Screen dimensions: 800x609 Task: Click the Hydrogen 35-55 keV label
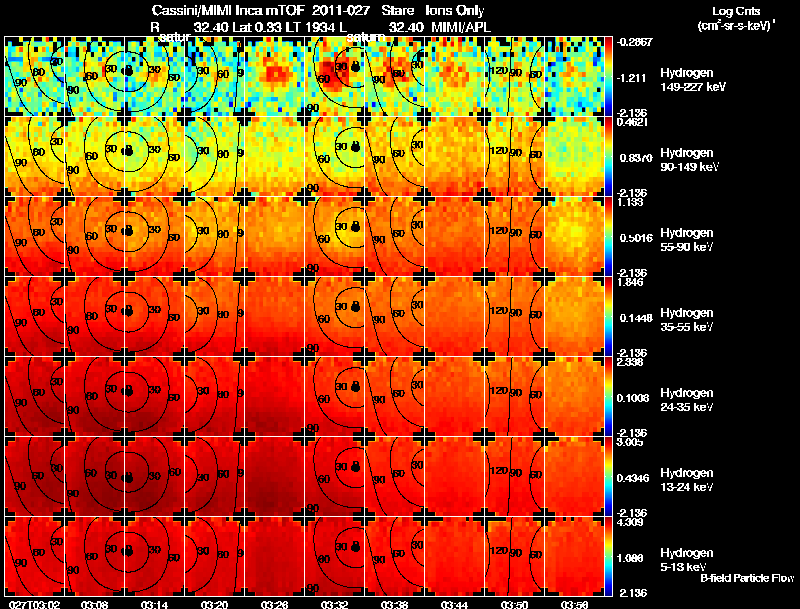click(687, 320)
